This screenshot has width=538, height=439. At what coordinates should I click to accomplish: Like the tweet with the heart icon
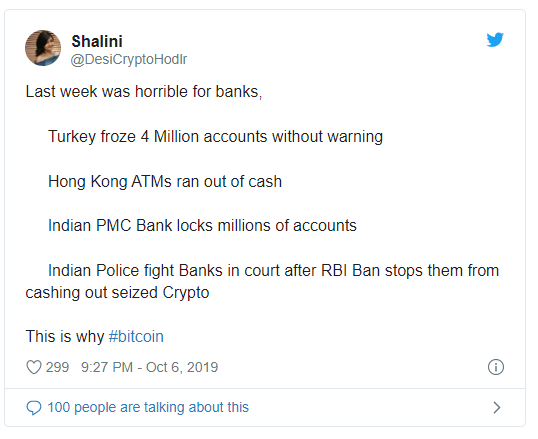coord(34,367)
